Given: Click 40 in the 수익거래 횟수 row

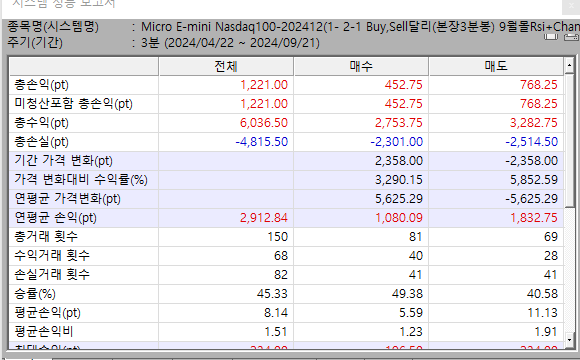Looking at the screenshot, I should pos(415,256).
